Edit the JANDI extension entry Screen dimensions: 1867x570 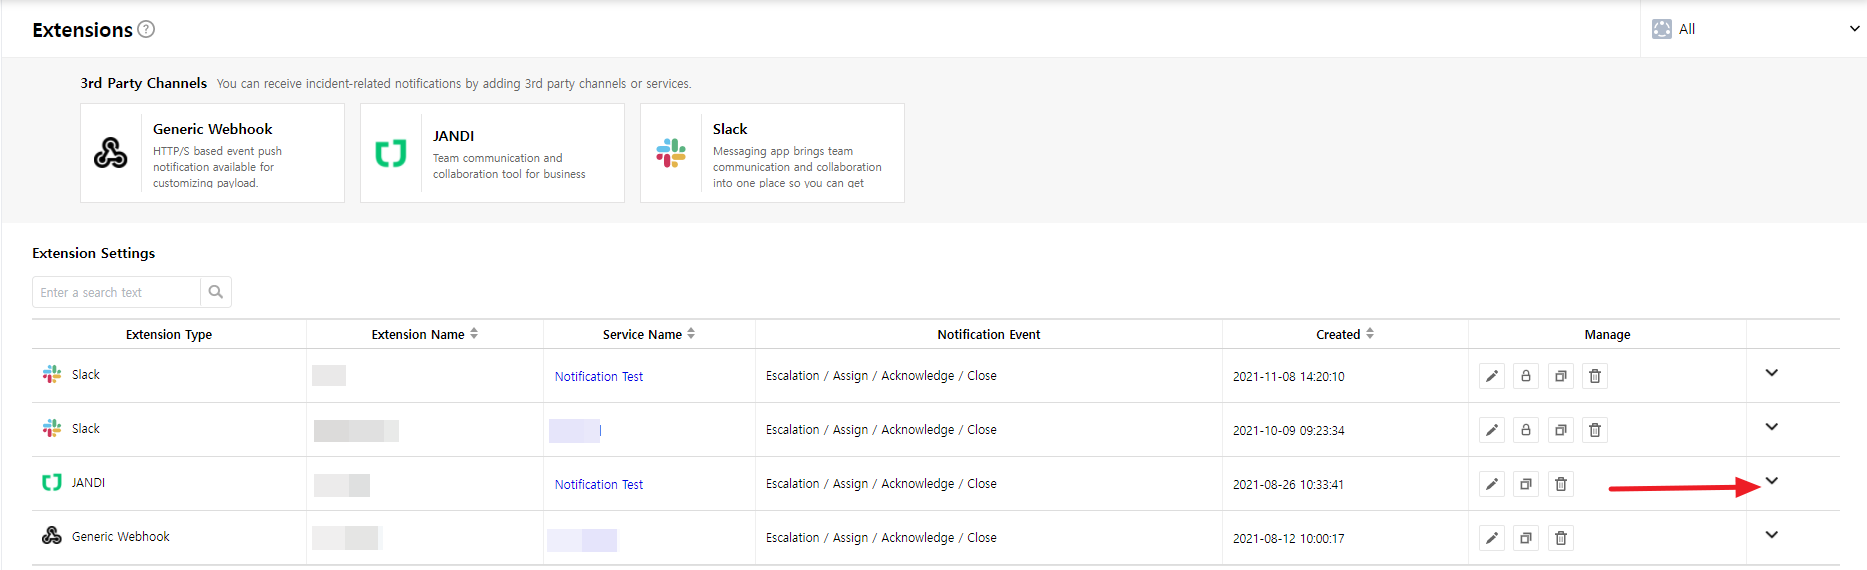click(1491, 484)
